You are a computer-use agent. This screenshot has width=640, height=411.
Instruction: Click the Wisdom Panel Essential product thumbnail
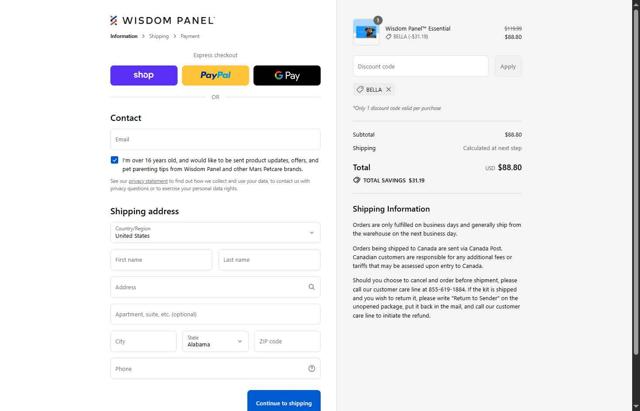[x=365, y=31]
